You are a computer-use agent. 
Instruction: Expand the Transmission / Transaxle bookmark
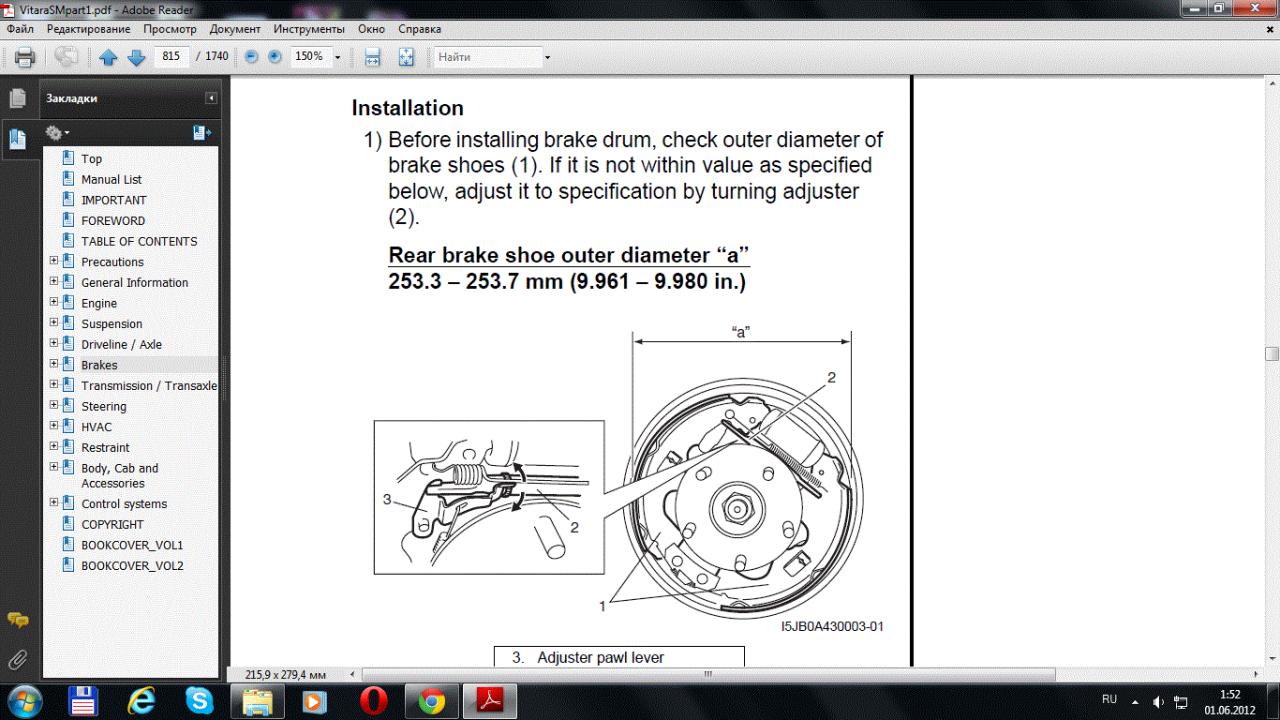54,385
